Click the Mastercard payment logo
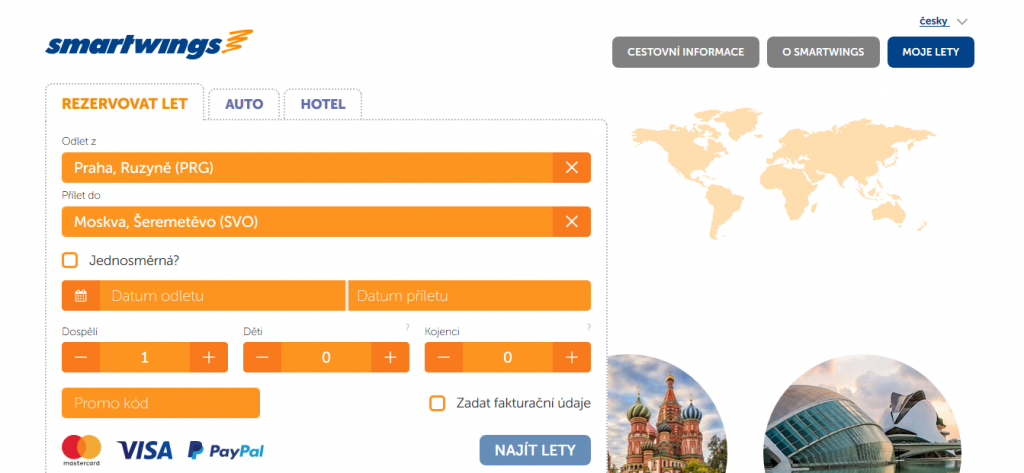Screen dimensions: 1024x473 82,450
